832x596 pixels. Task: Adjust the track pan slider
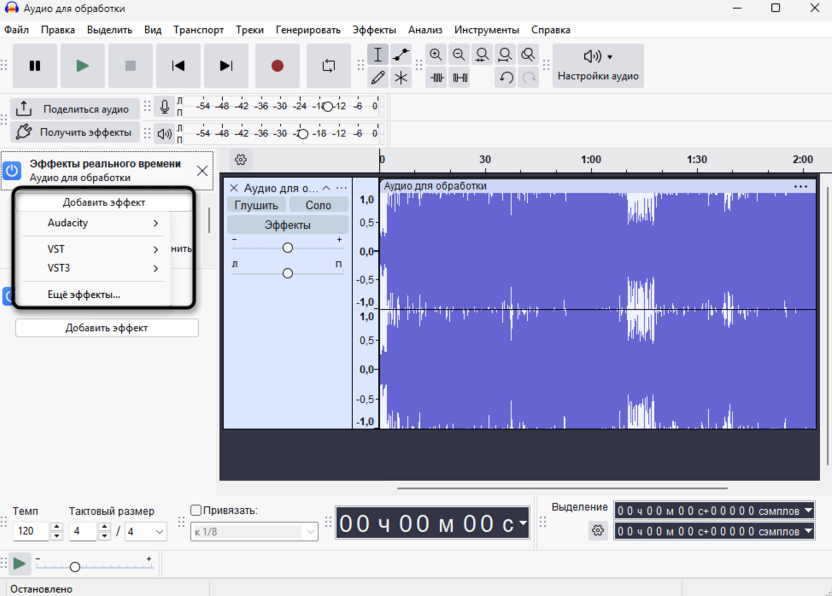click(x=288, y=273)
